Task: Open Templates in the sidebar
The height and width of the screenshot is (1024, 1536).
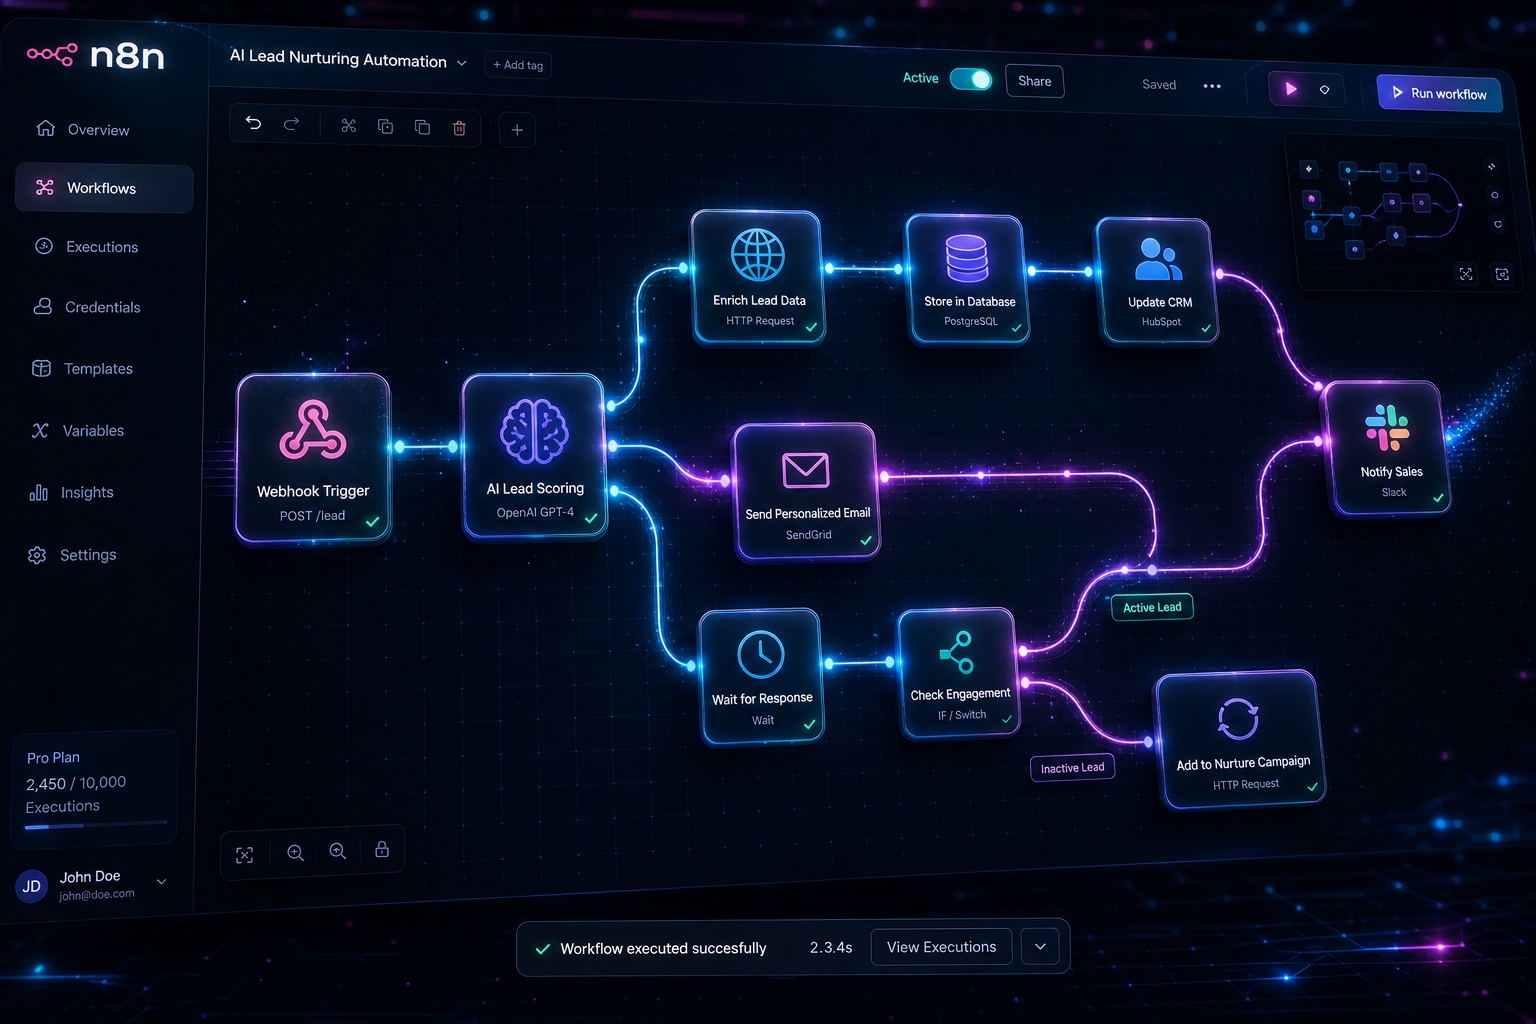Action: 83,368
